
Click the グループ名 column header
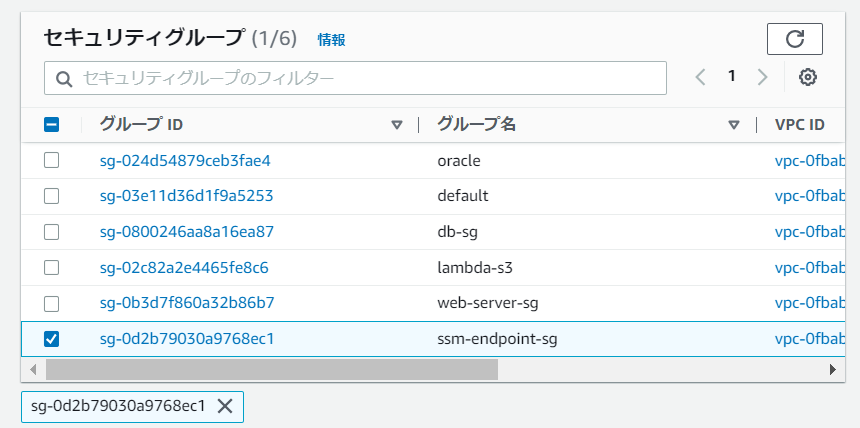coord(476,125)
